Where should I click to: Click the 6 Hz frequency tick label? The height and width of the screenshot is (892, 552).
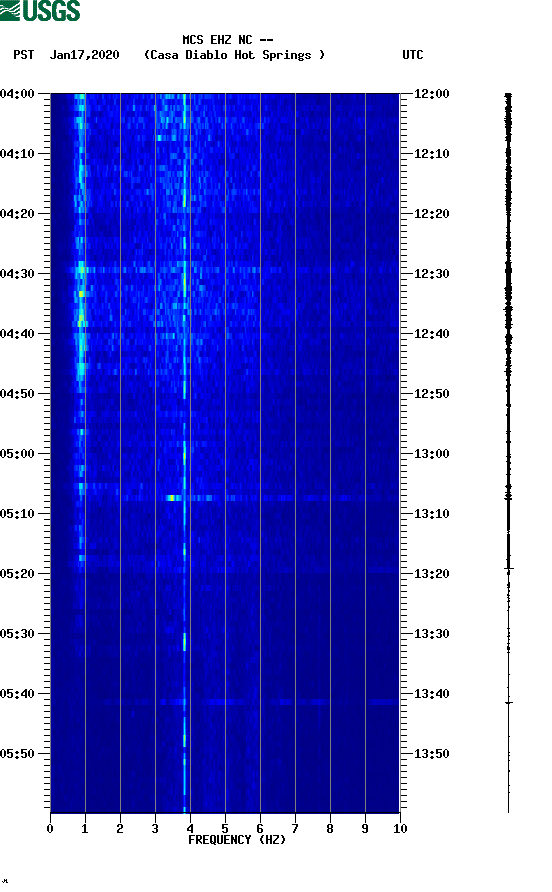[x=260, y=828]
